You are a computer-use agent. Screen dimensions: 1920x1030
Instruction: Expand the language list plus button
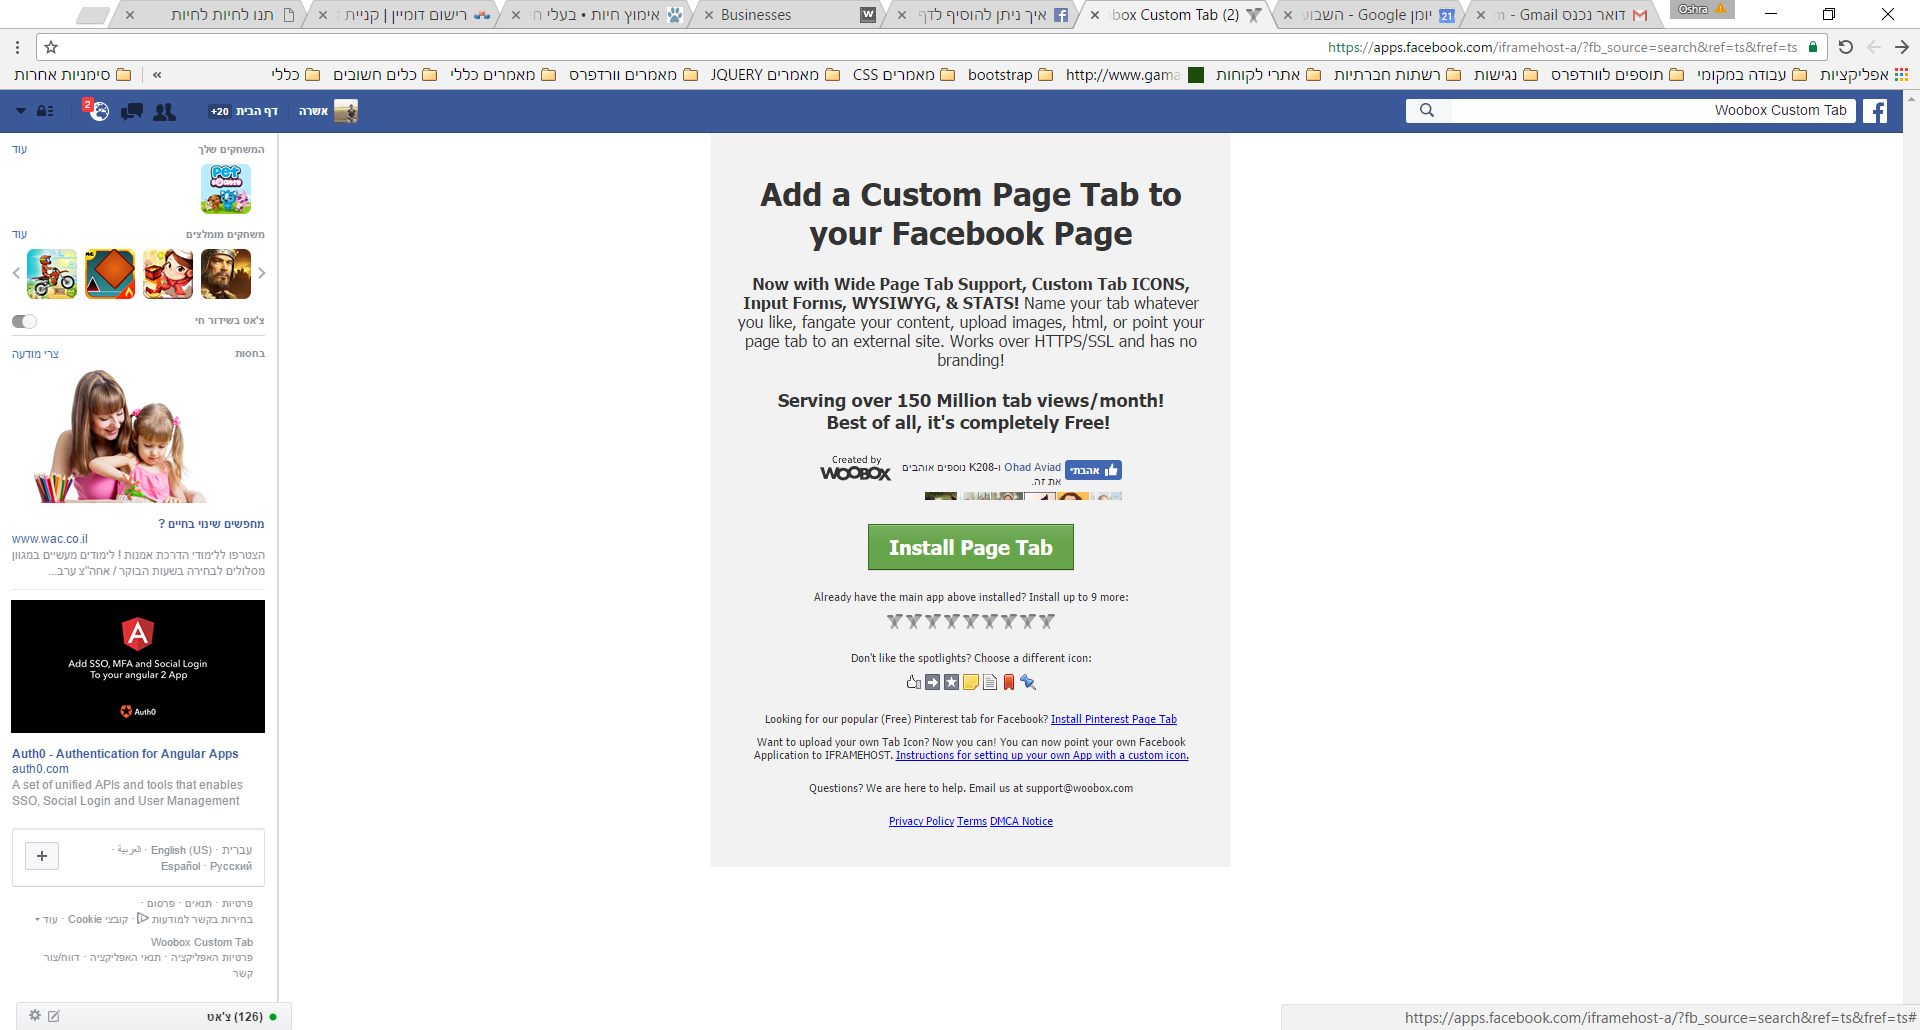tap(42, 856)
